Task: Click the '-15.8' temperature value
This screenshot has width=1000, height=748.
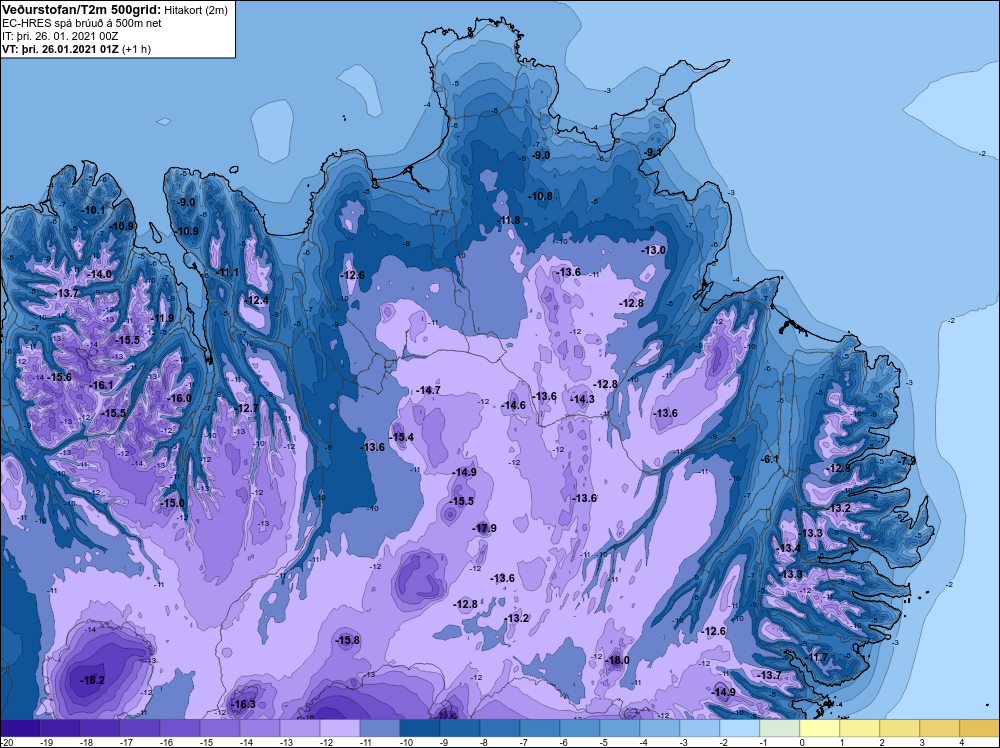Action: point(348,640)
